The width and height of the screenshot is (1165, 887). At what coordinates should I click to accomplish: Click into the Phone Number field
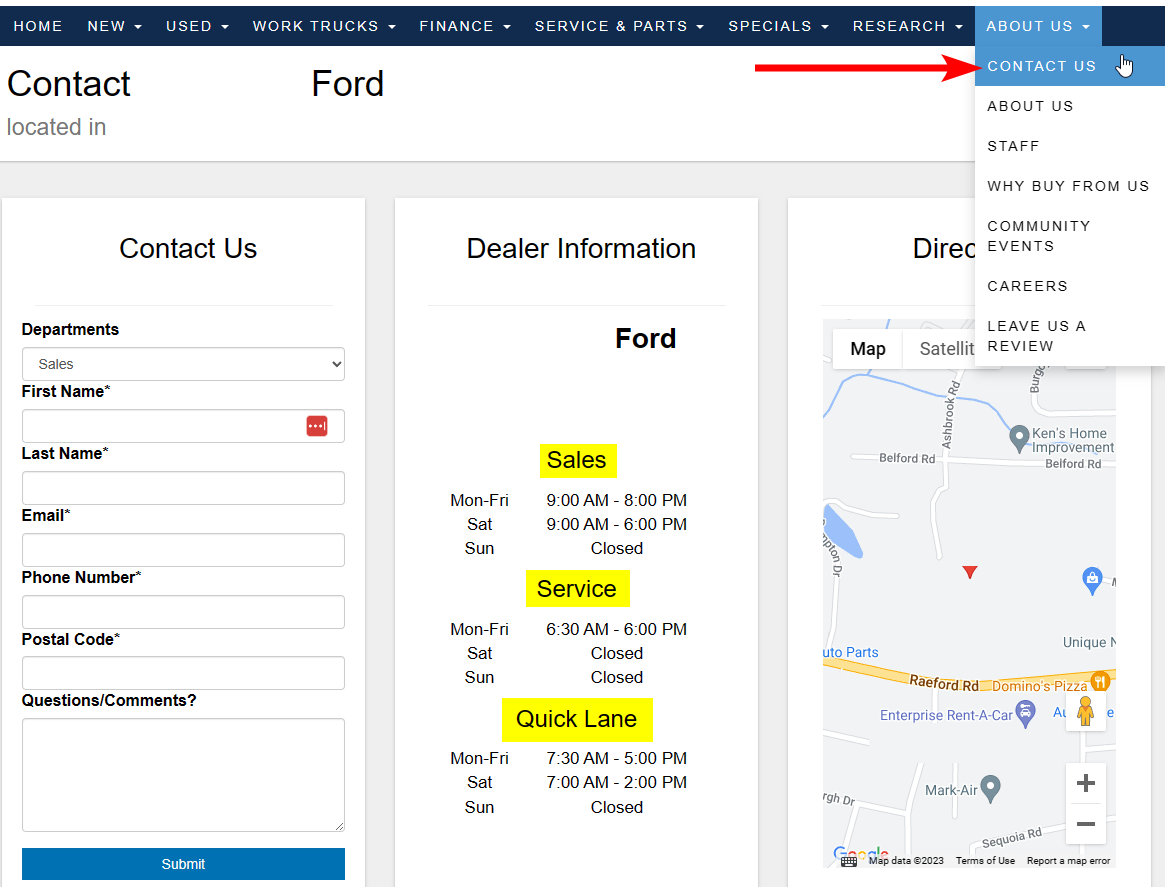click(184, 612)
